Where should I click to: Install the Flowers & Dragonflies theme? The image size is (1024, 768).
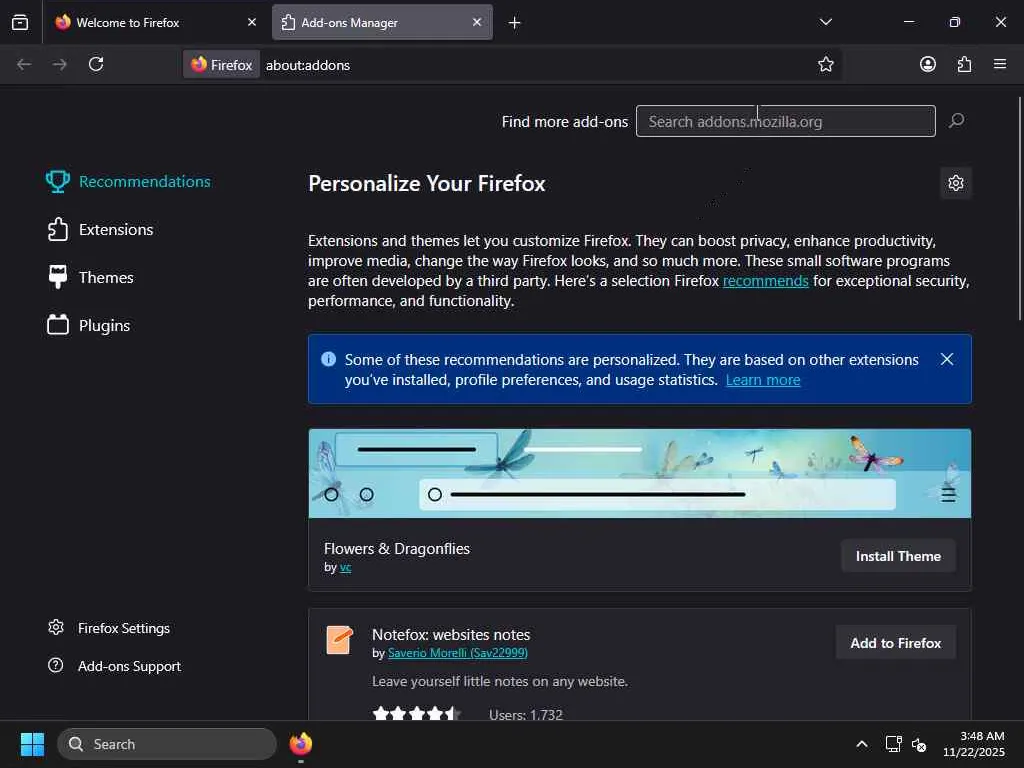pos(898,556)
